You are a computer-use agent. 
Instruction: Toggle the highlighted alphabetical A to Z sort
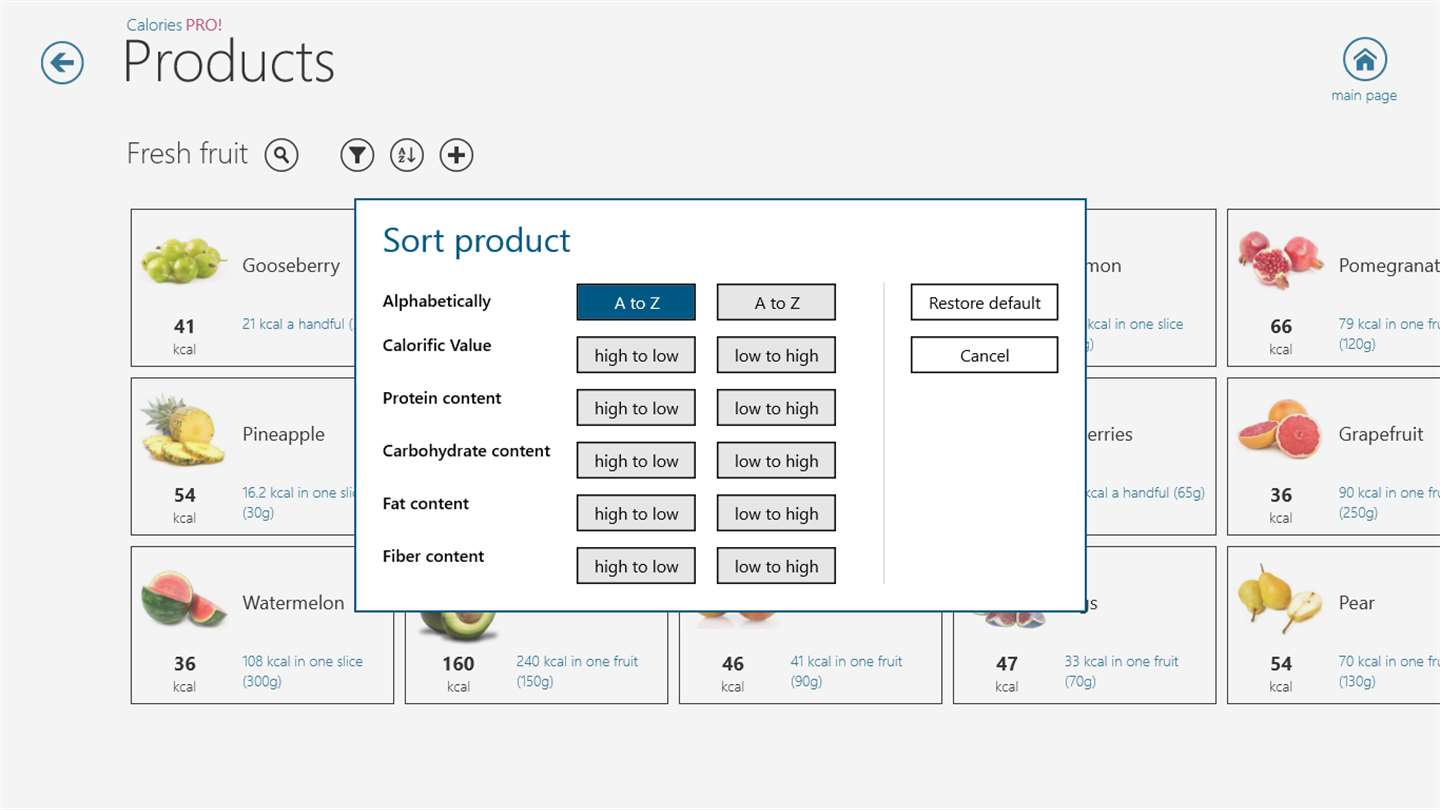pos(636,303)
